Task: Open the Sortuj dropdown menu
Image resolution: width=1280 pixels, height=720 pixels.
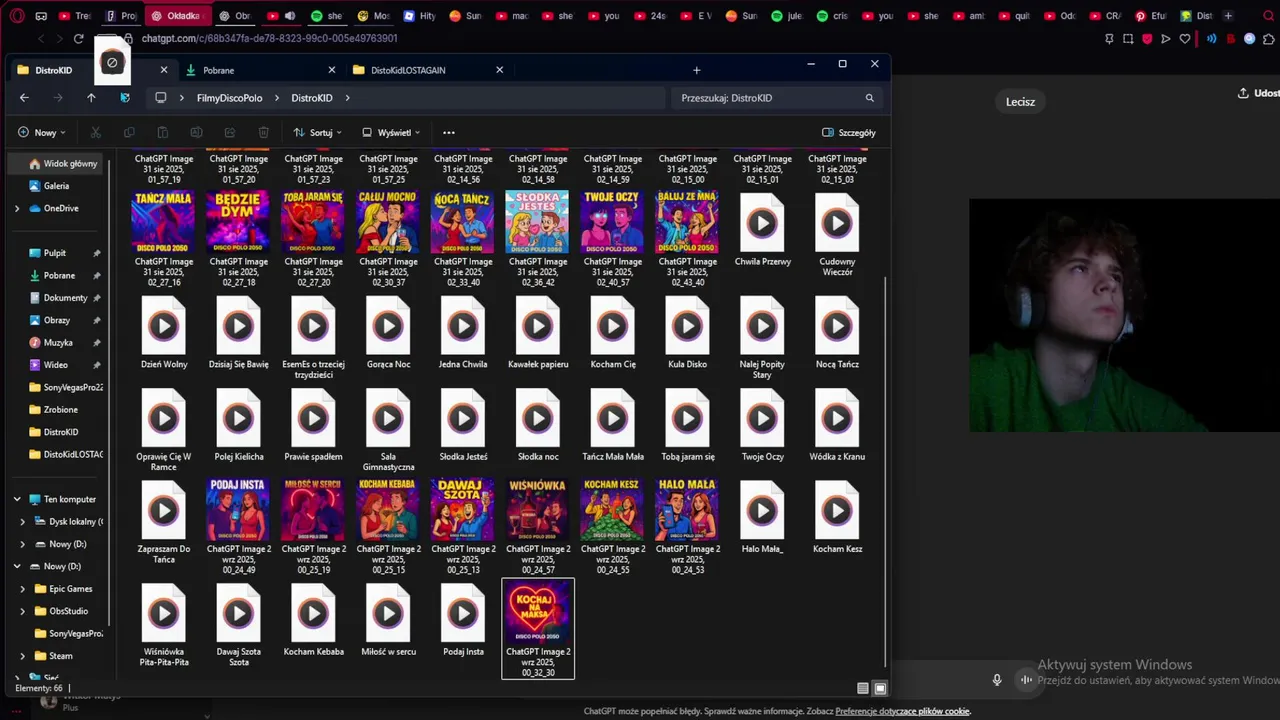Action: click(x=317, y=132)
